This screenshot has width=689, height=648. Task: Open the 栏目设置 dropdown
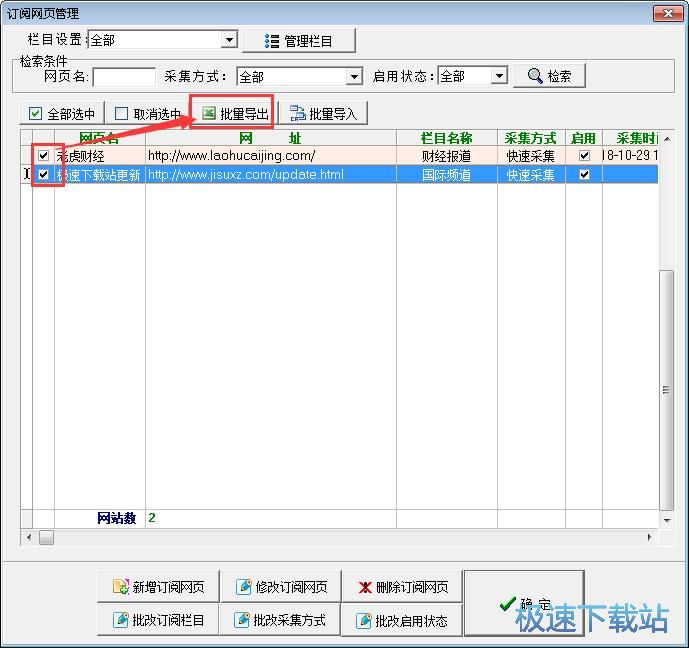pyautogui.click(x=229, y=40)
